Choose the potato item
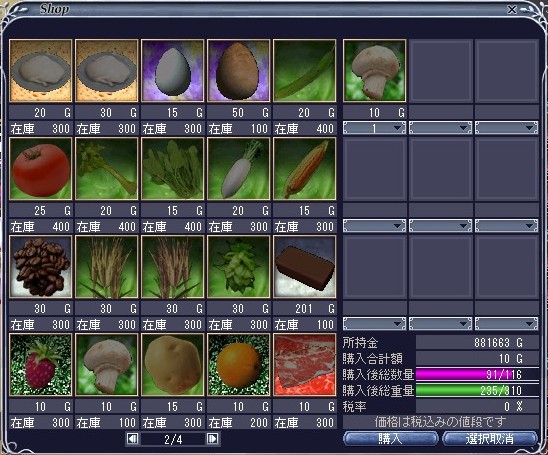The width and height of the screenshot is (548, 455). coord(173,364)
